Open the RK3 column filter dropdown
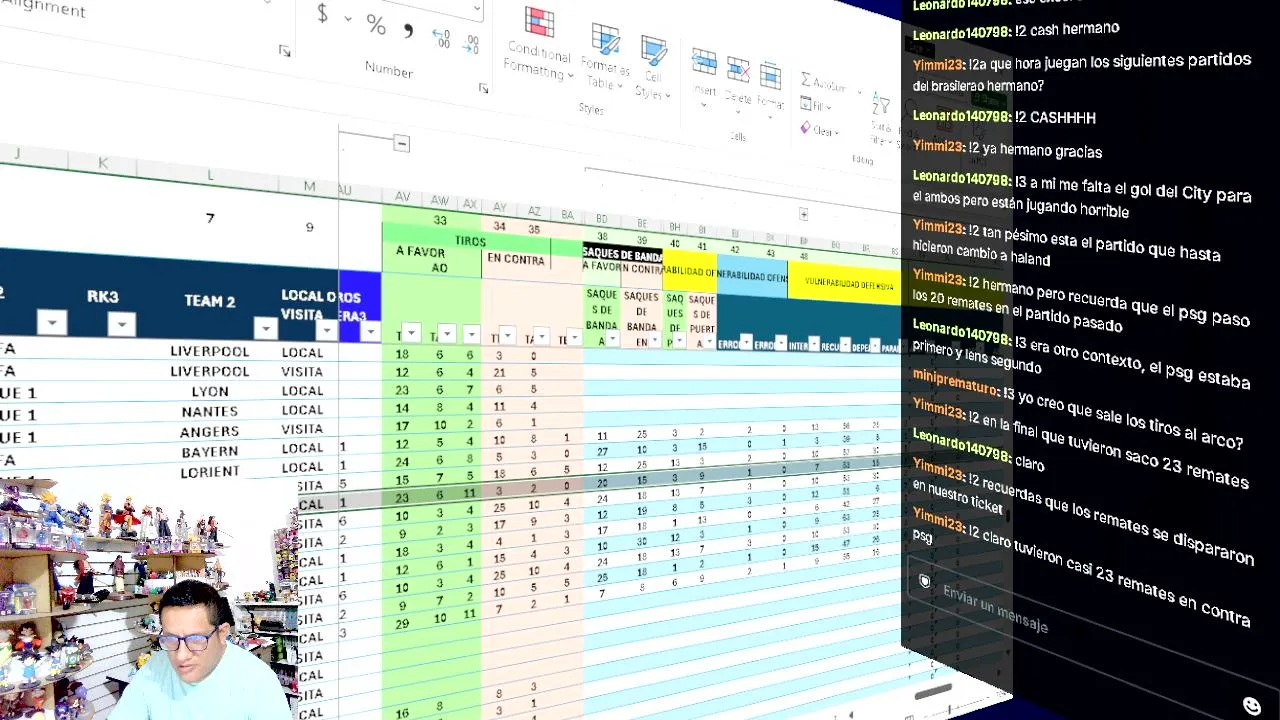1280x720 pixels. click(121, 323)
